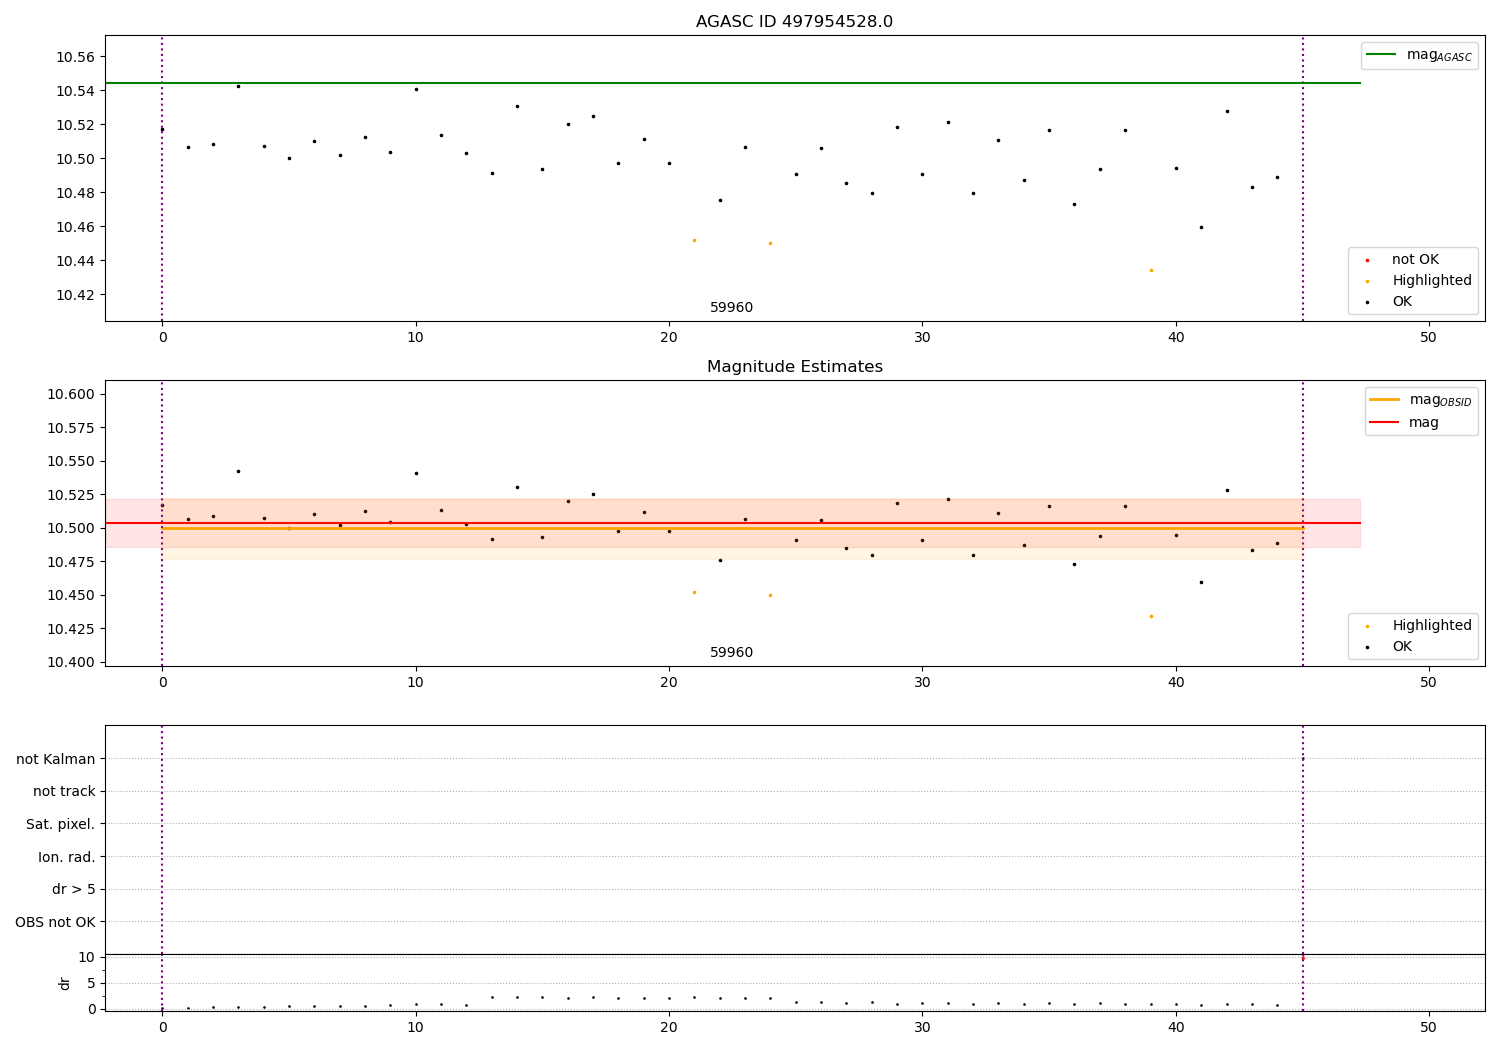Click the 'OBS not OK' axis label
1500x1050 pixels.
pyautogui.click(x=55, y=922)
